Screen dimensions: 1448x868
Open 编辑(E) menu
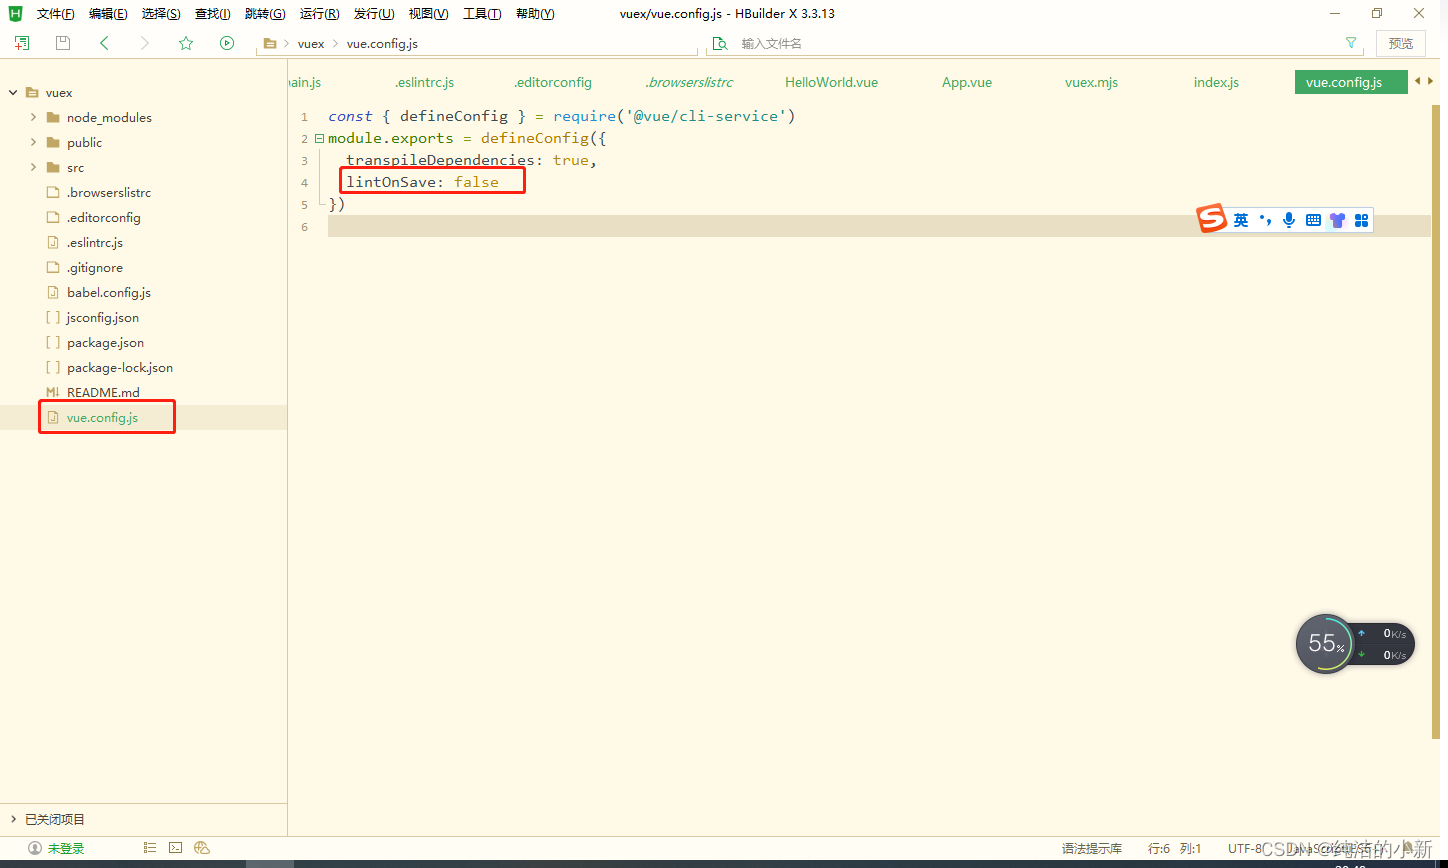(108, 14)
